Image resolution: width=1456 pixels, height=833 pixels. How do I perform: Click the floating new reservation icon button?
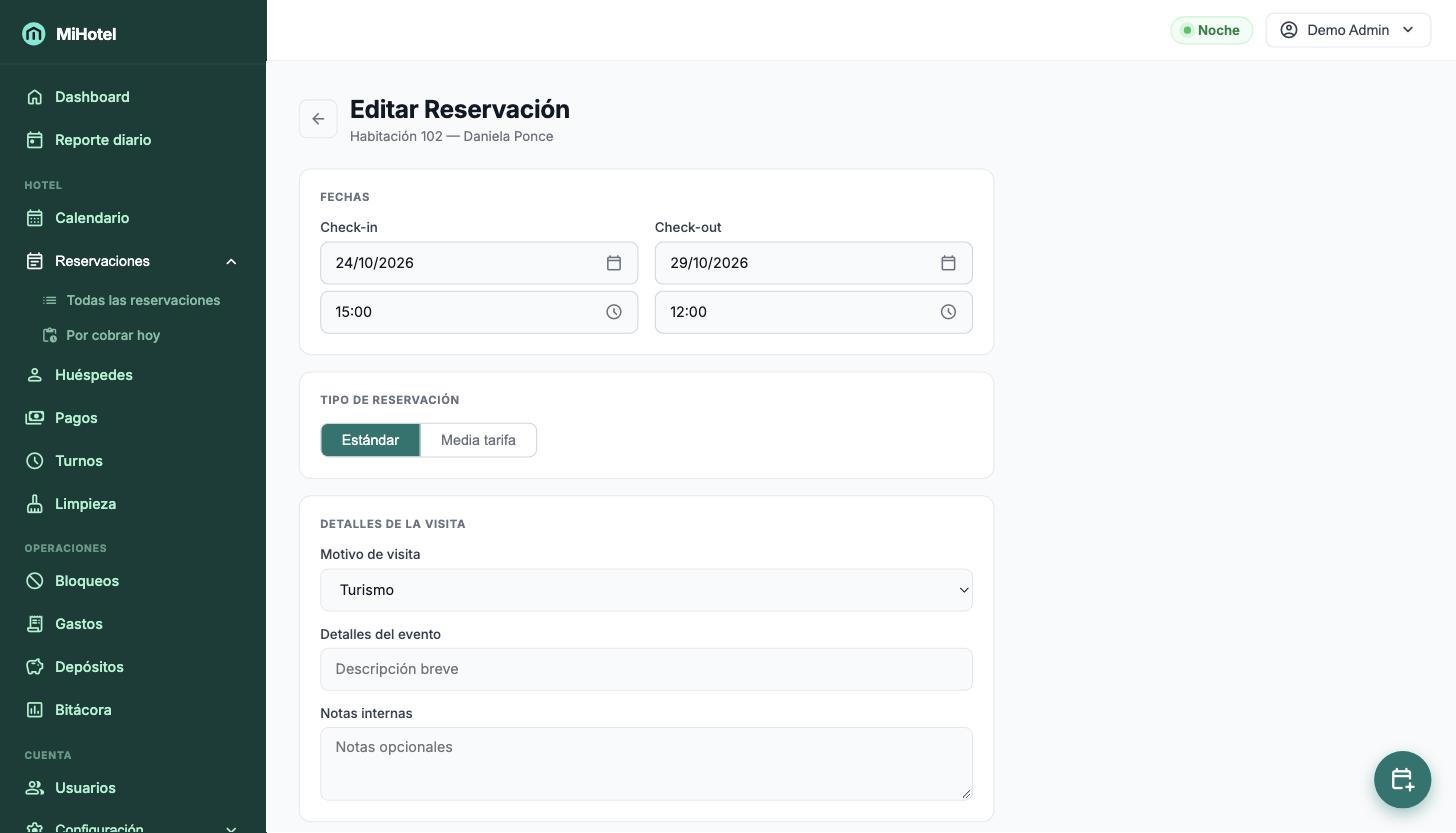(x=1402, y=780)
